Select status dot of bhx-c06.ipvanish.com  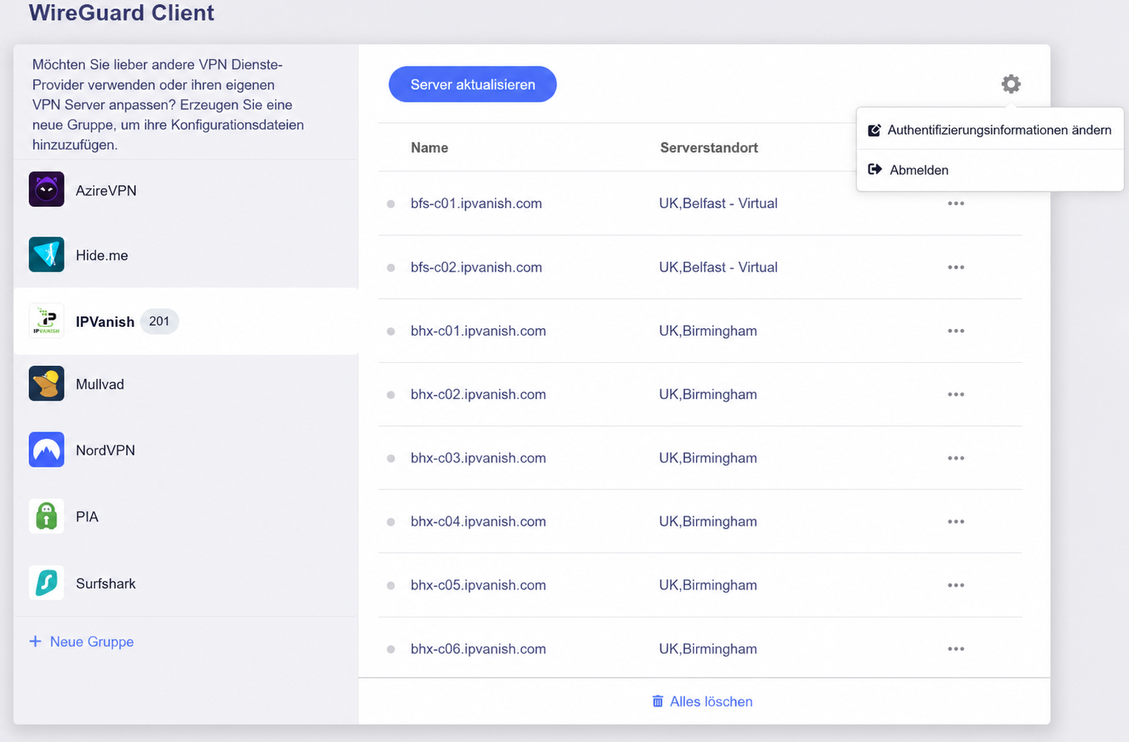(x=391, y=649)
